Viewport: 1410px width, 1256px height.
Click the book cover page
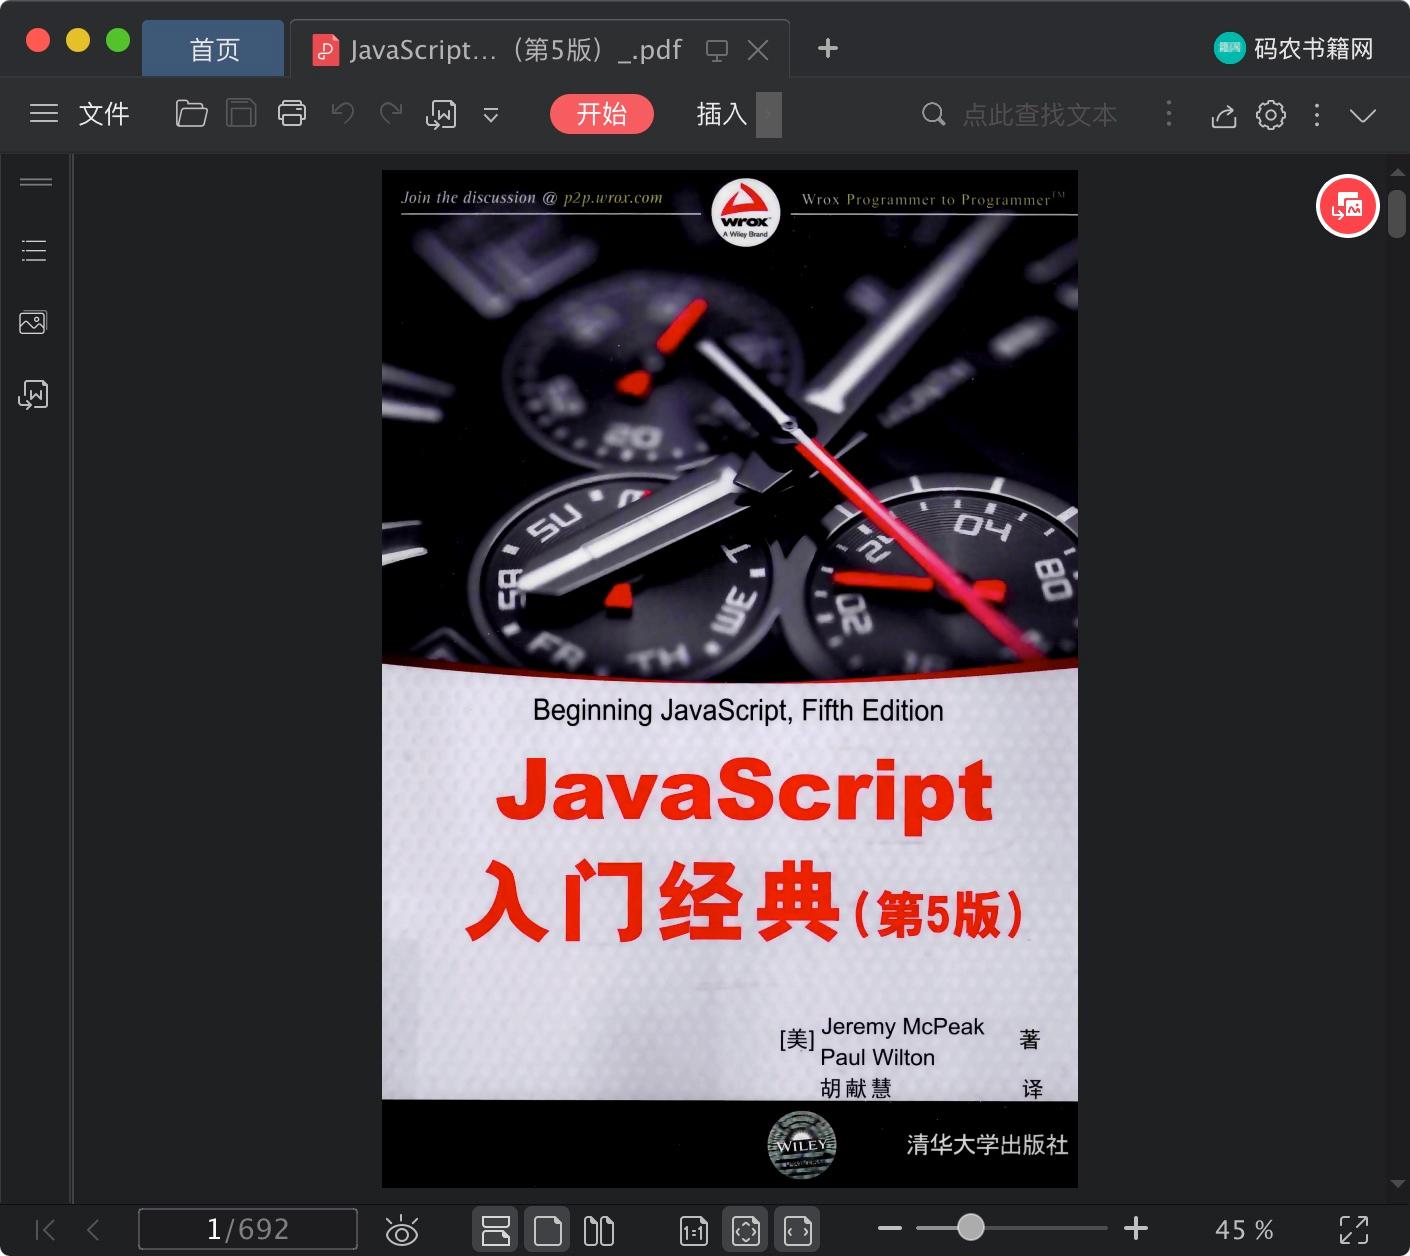(x=730, y=679)
